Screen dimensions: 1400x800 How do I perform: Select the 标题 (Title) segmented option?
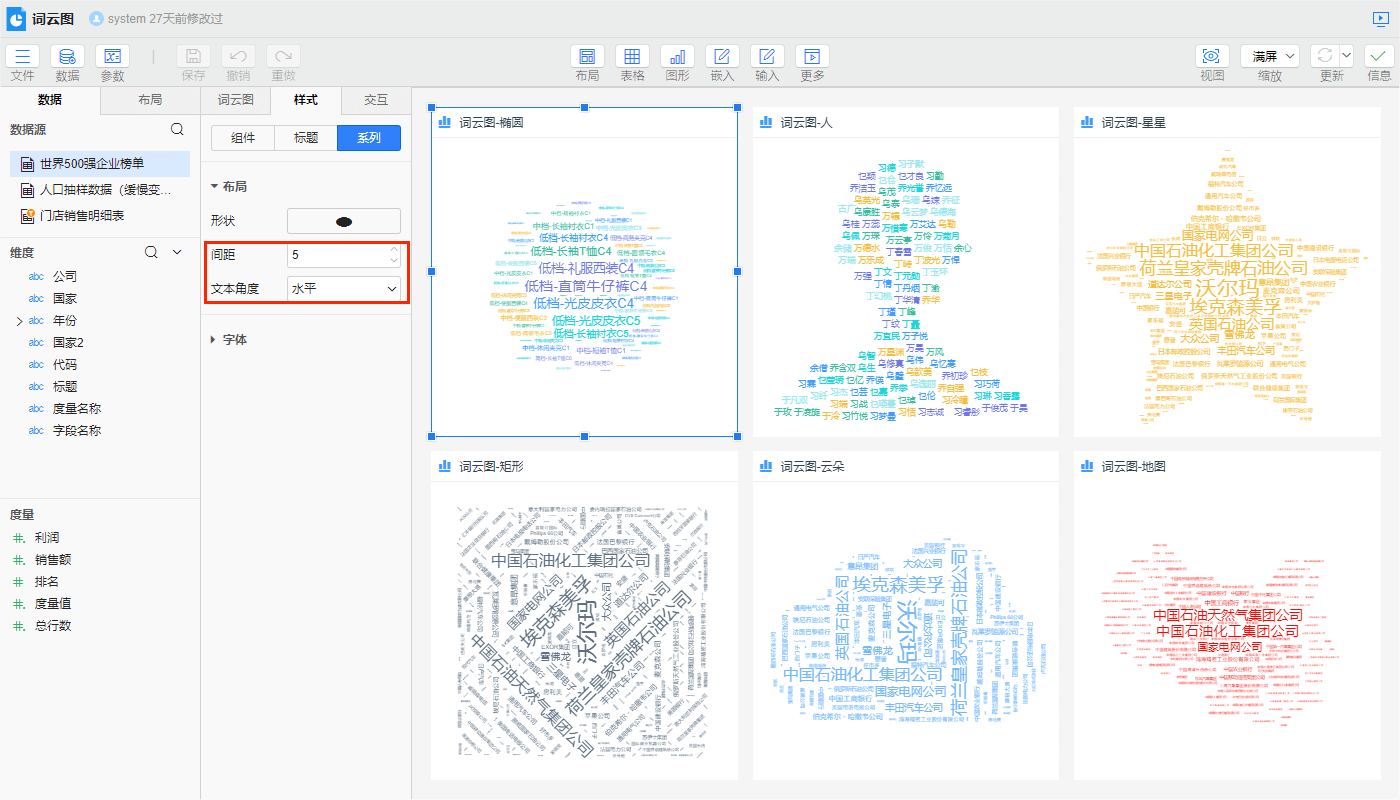point(306,138)
